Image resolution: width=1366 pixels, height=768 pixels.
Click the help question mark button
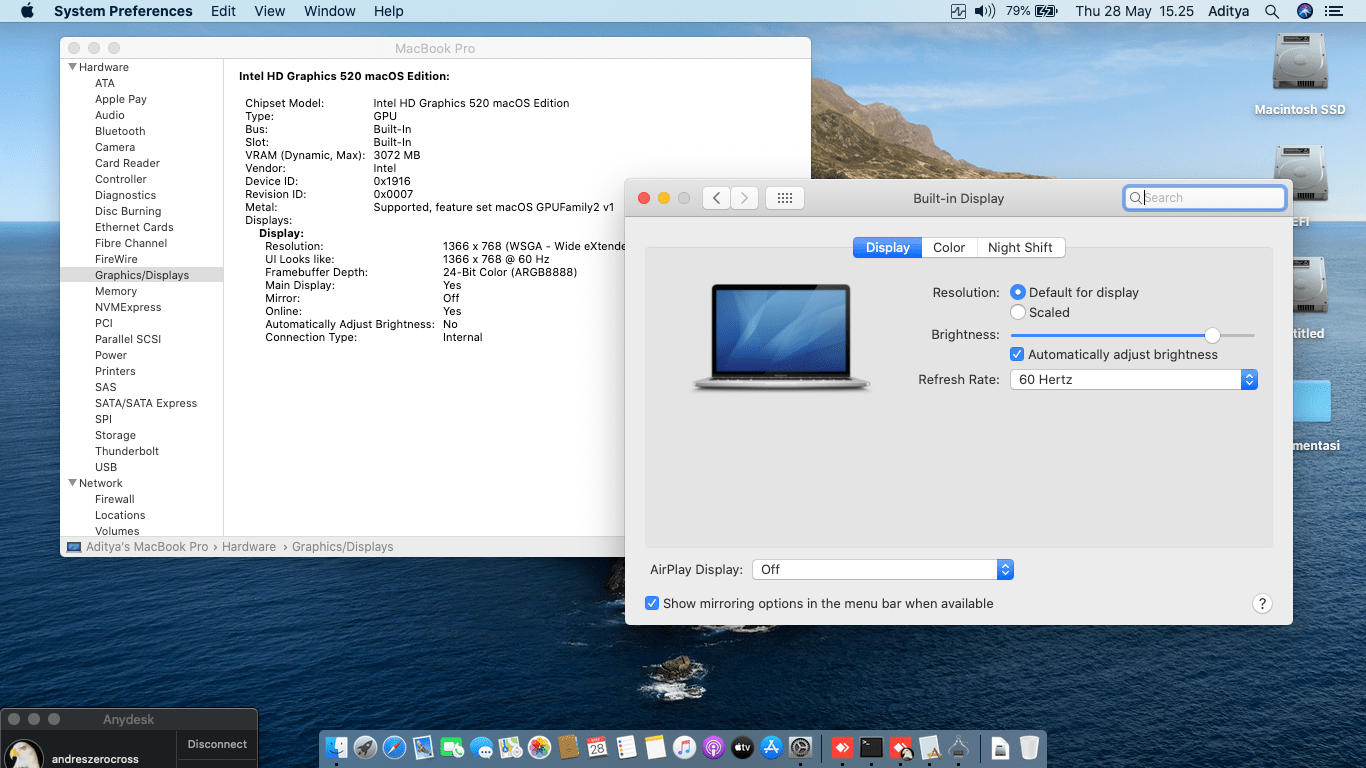1262,603
